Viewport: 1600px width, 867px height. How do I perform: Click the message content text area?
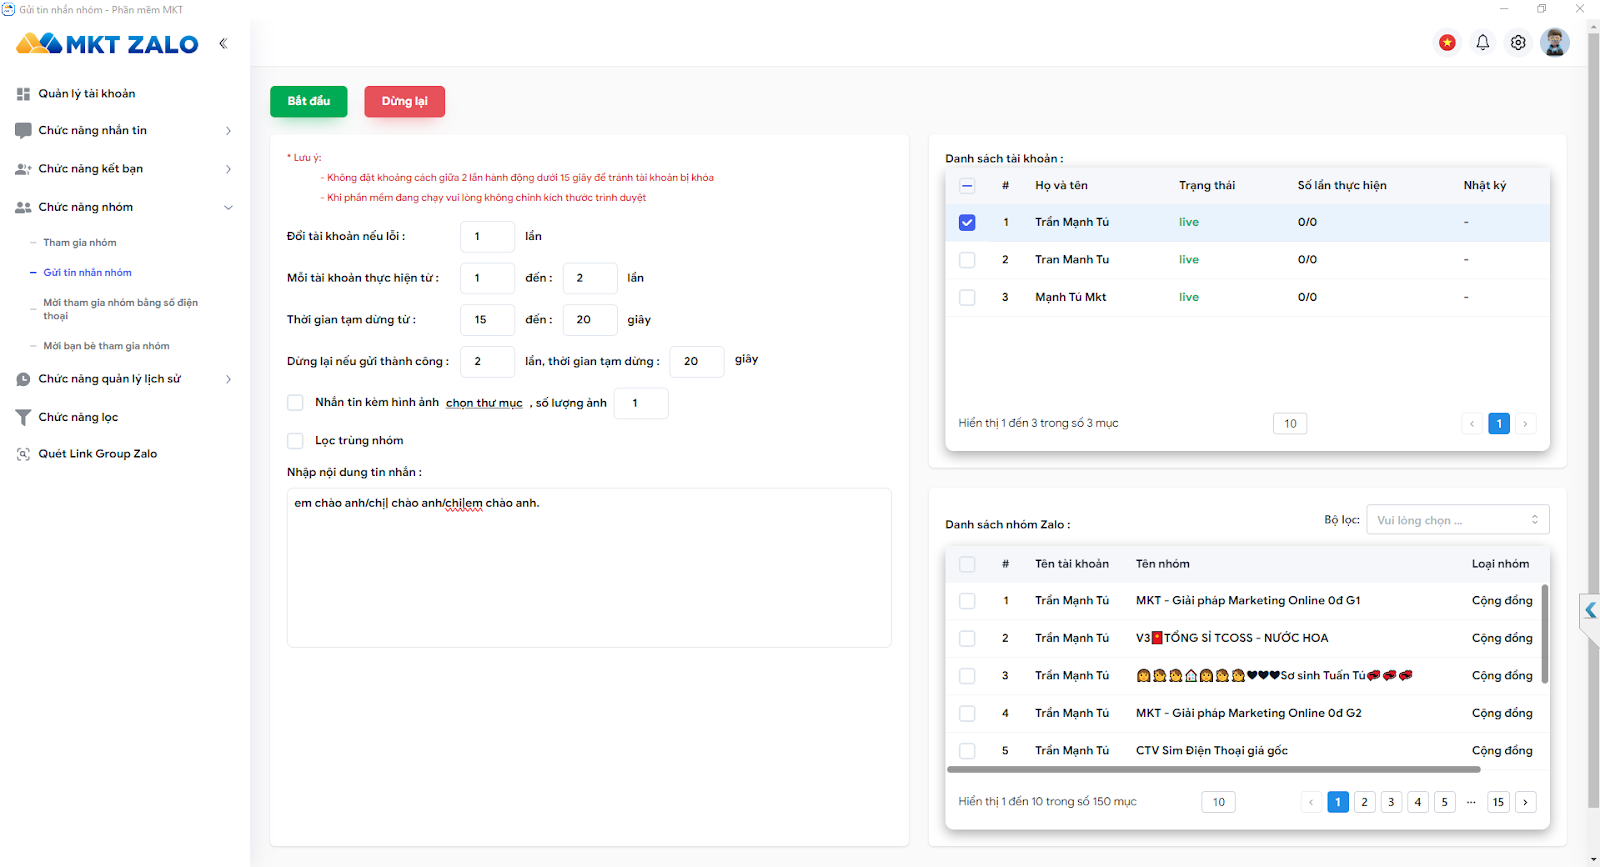coord(589,568)
